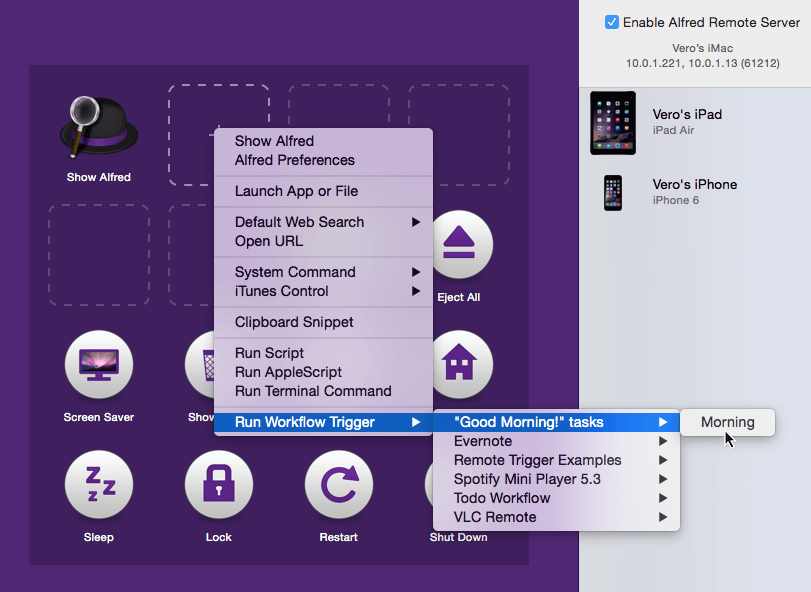Activate the Screen Saver icon

[x=98, y=365]
